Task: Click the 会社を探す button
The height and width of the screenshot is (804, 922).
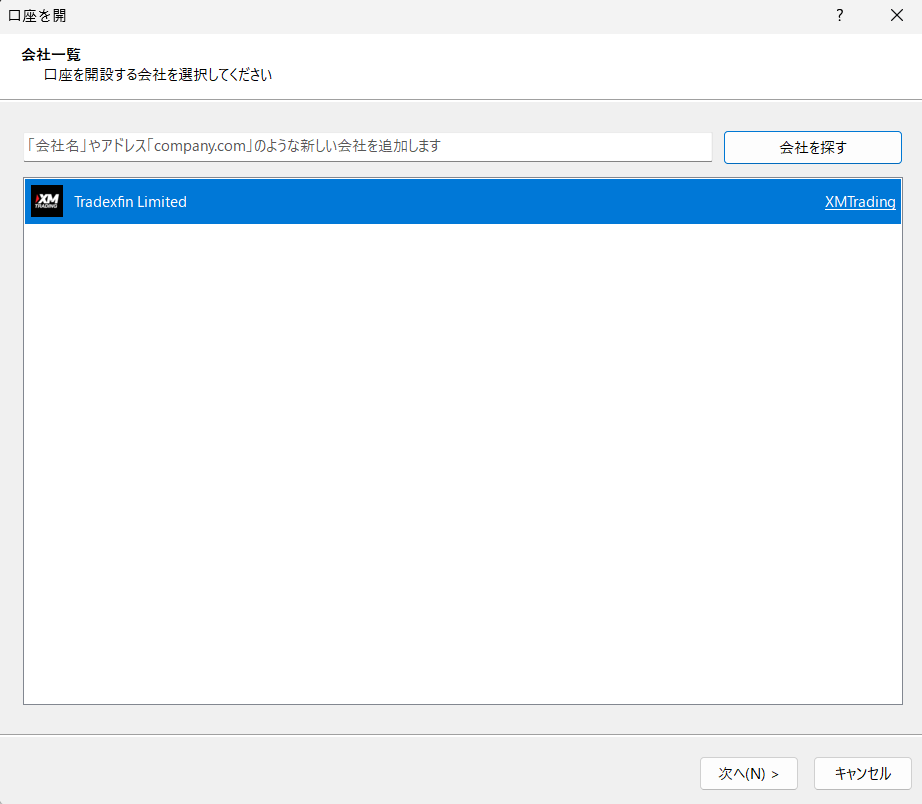Action: coord(813,147)
